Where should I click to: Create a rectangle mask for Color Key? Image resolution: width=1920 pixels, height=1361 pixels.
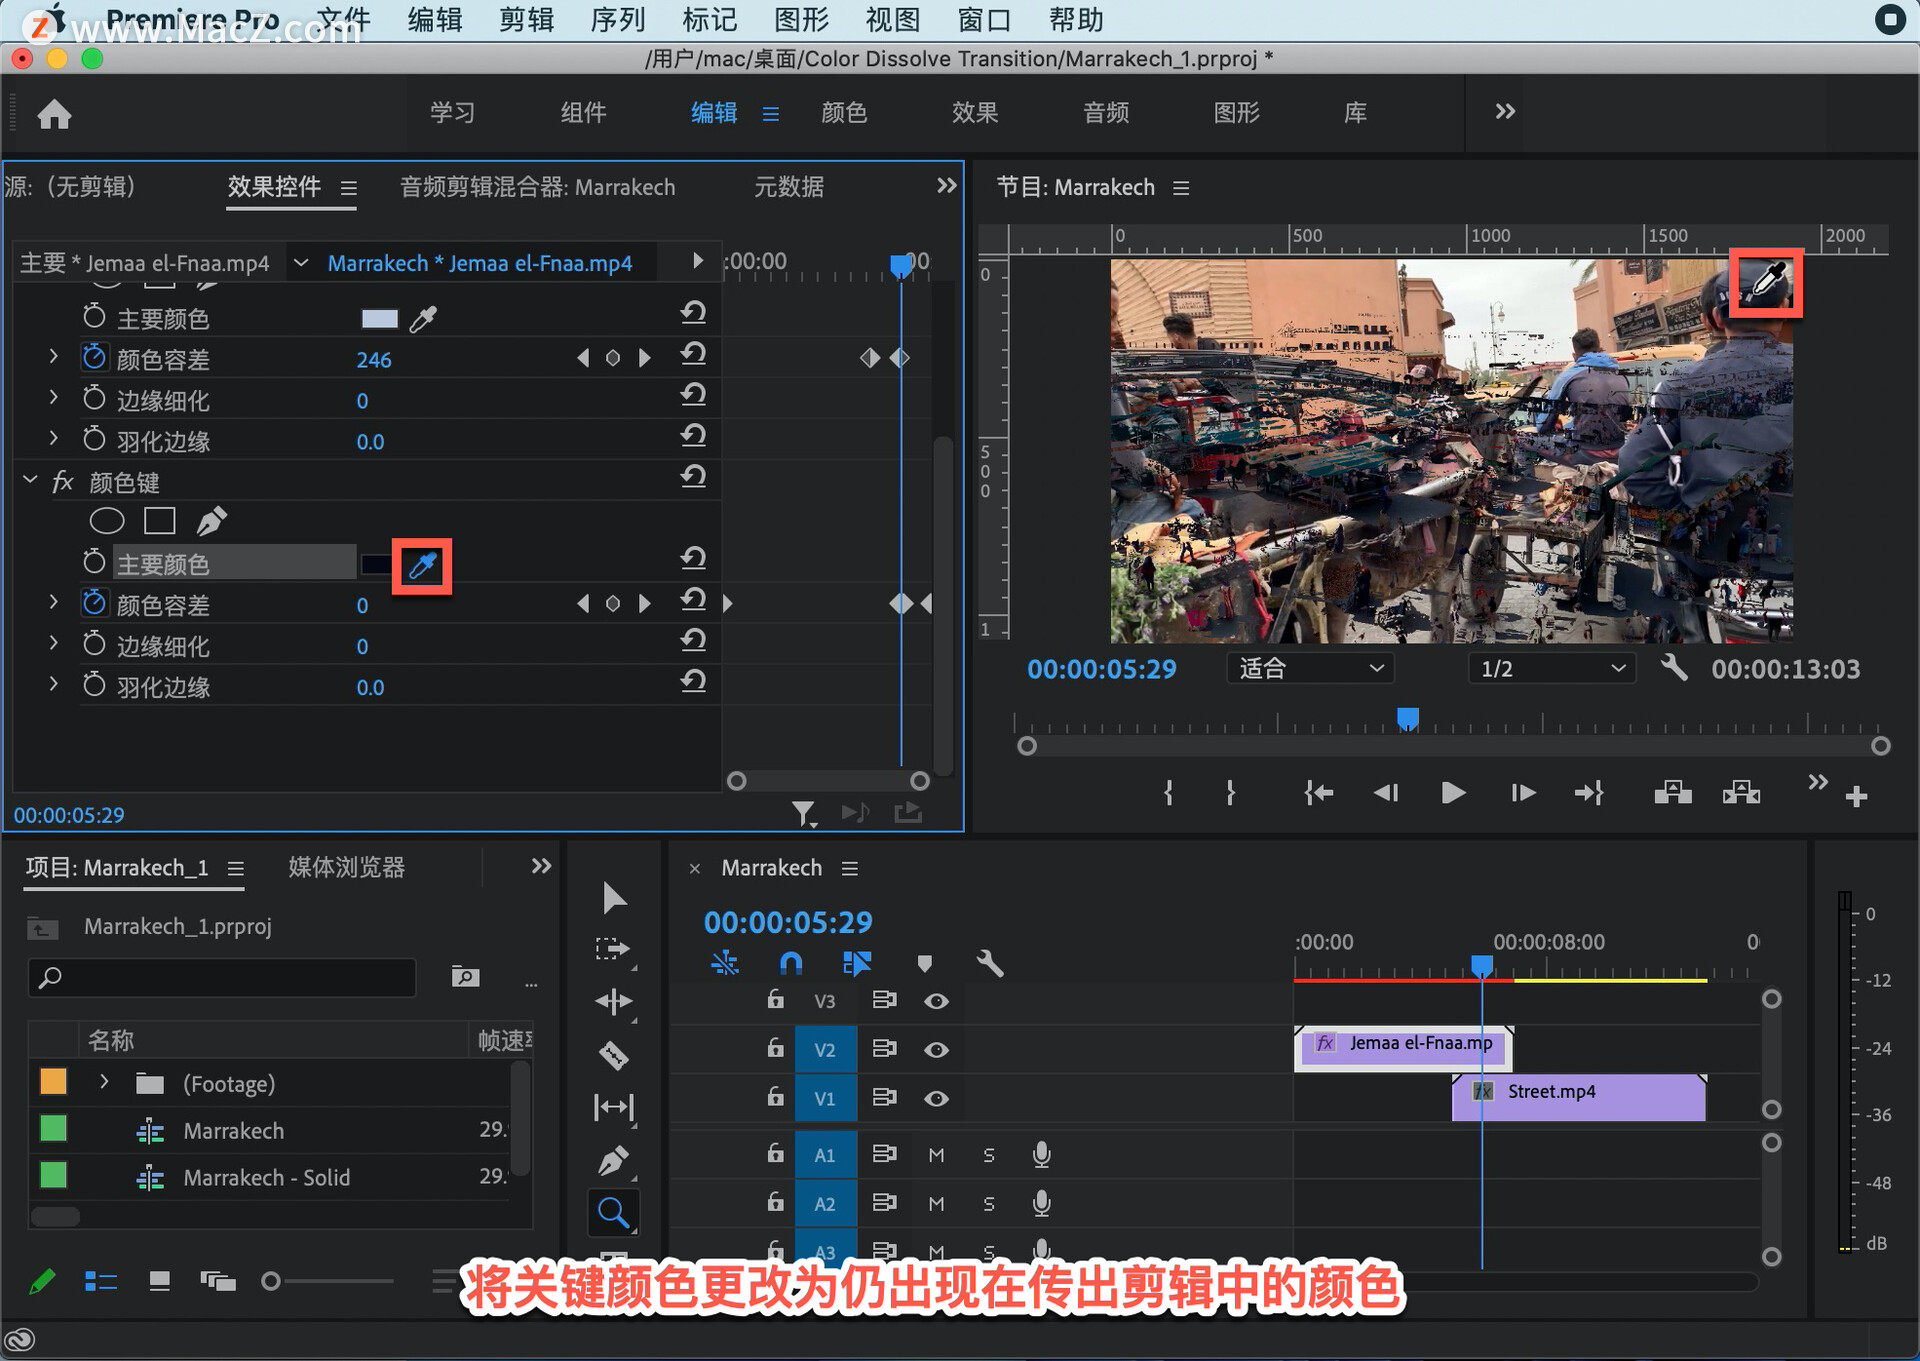click(x=160, y=521)
